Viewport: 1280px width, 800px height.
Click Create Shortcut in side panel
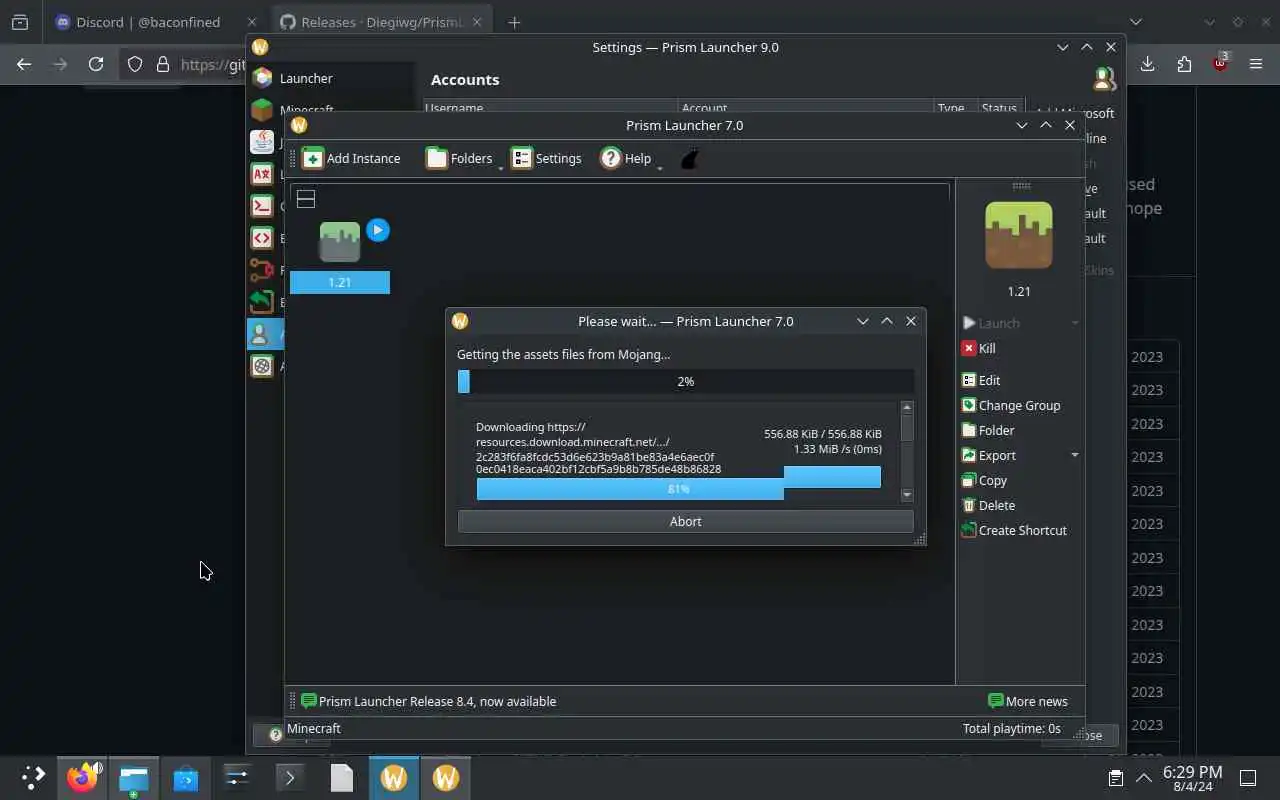click(1014, 530)
